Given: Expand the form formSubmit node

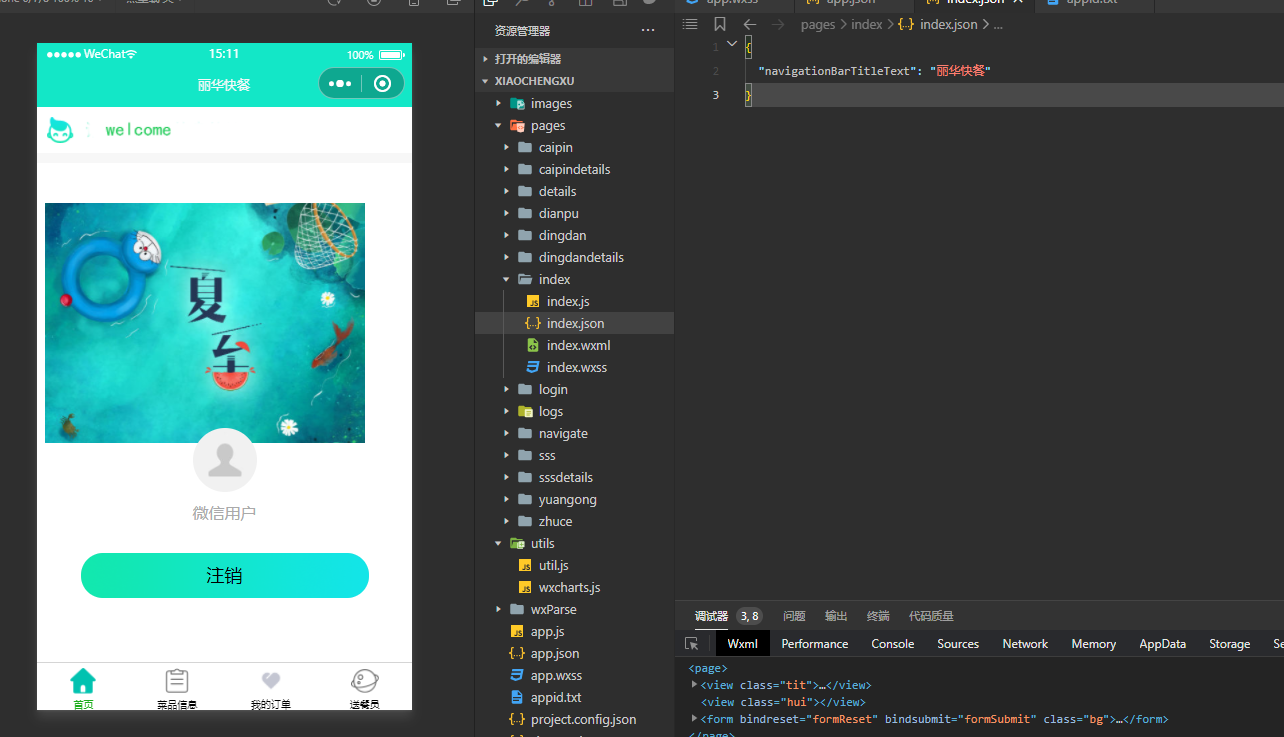Looking at the screenshot, I should point(695,719).
